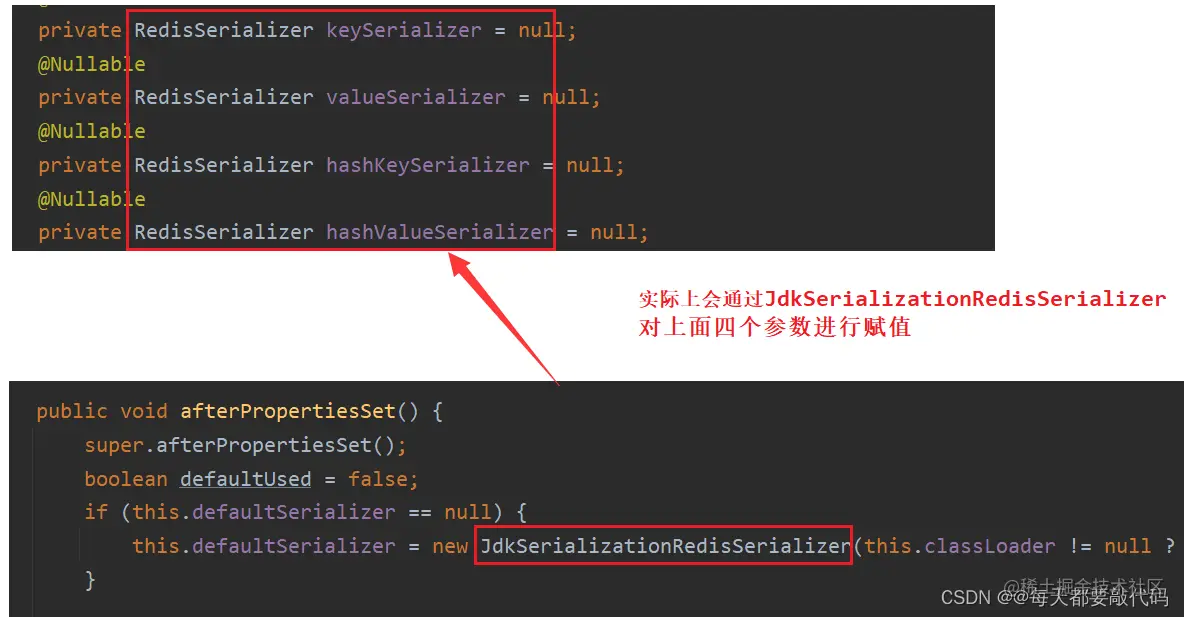This screenshot has width=1184, height=617.
Task: Click the underlined defaultUsed variable
Action: [x=245, y=479]
